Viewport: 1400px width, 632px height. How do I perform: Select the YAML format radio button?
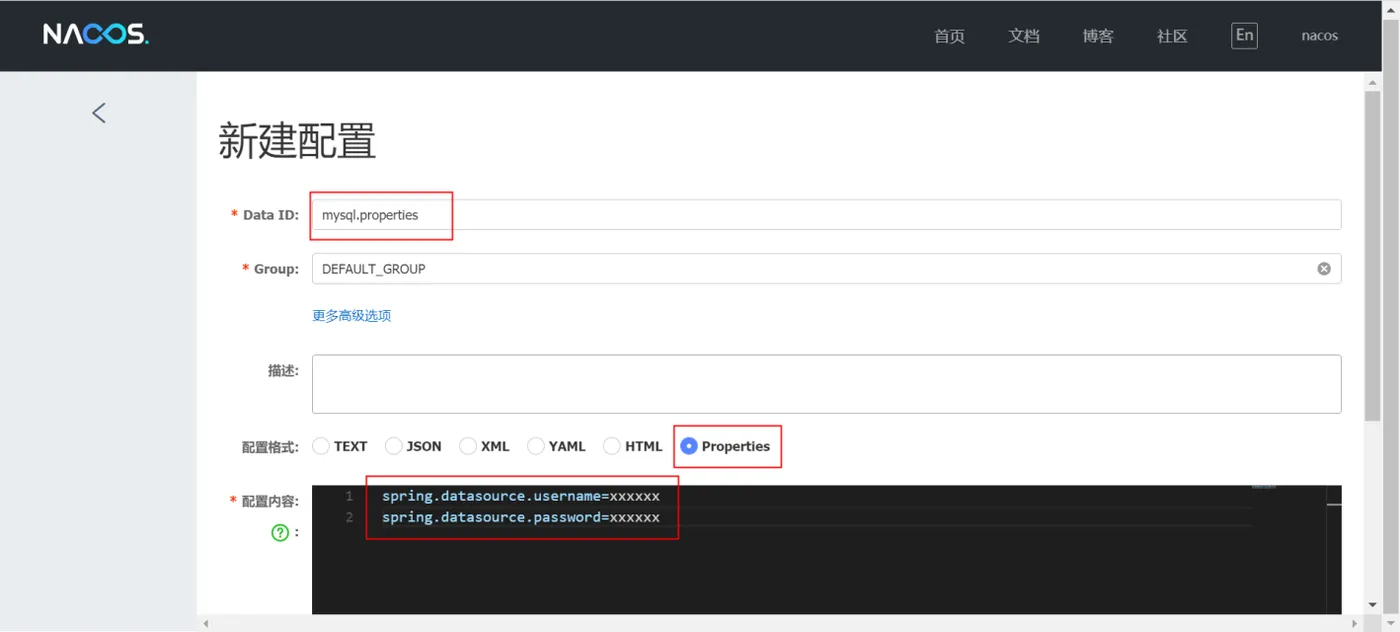[x=536, y=446]
